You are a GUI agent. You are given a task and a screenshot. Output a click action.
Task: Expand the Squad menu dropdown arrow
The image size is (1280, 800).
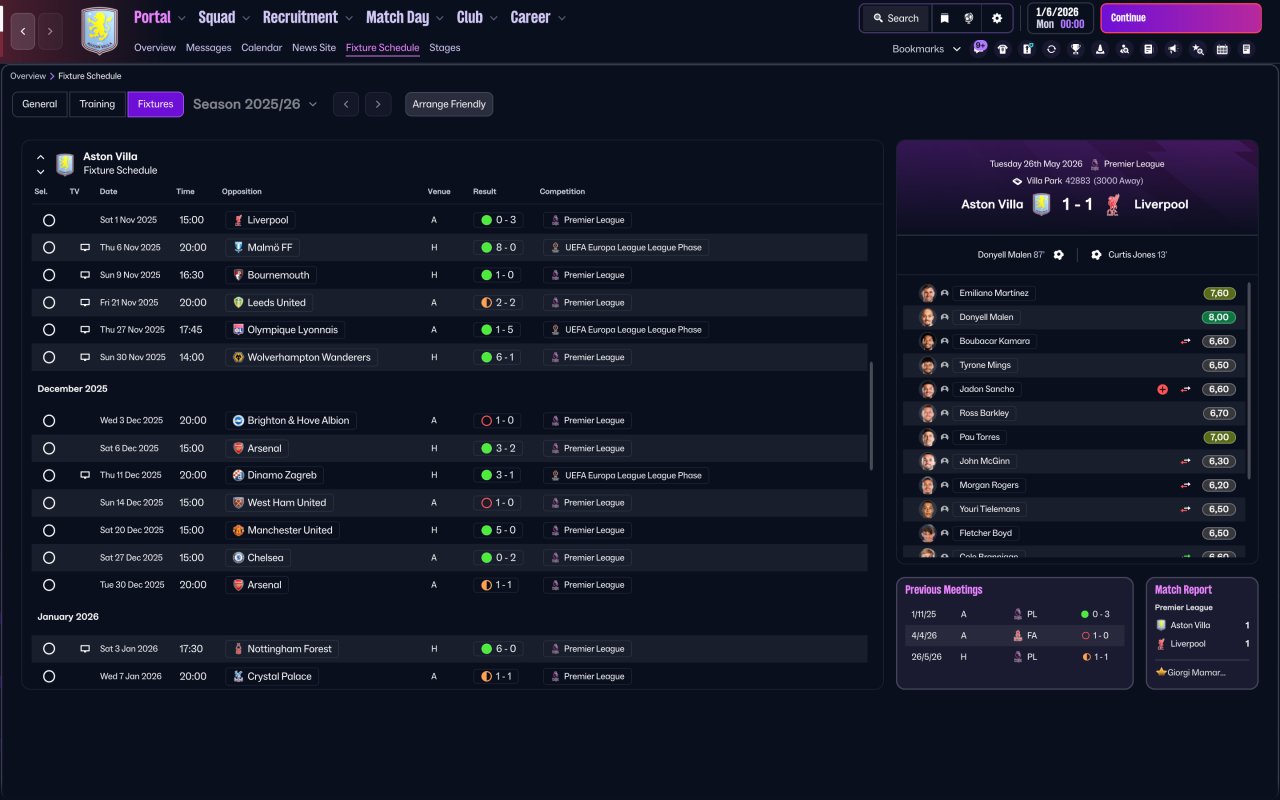[x=246, y=18]
